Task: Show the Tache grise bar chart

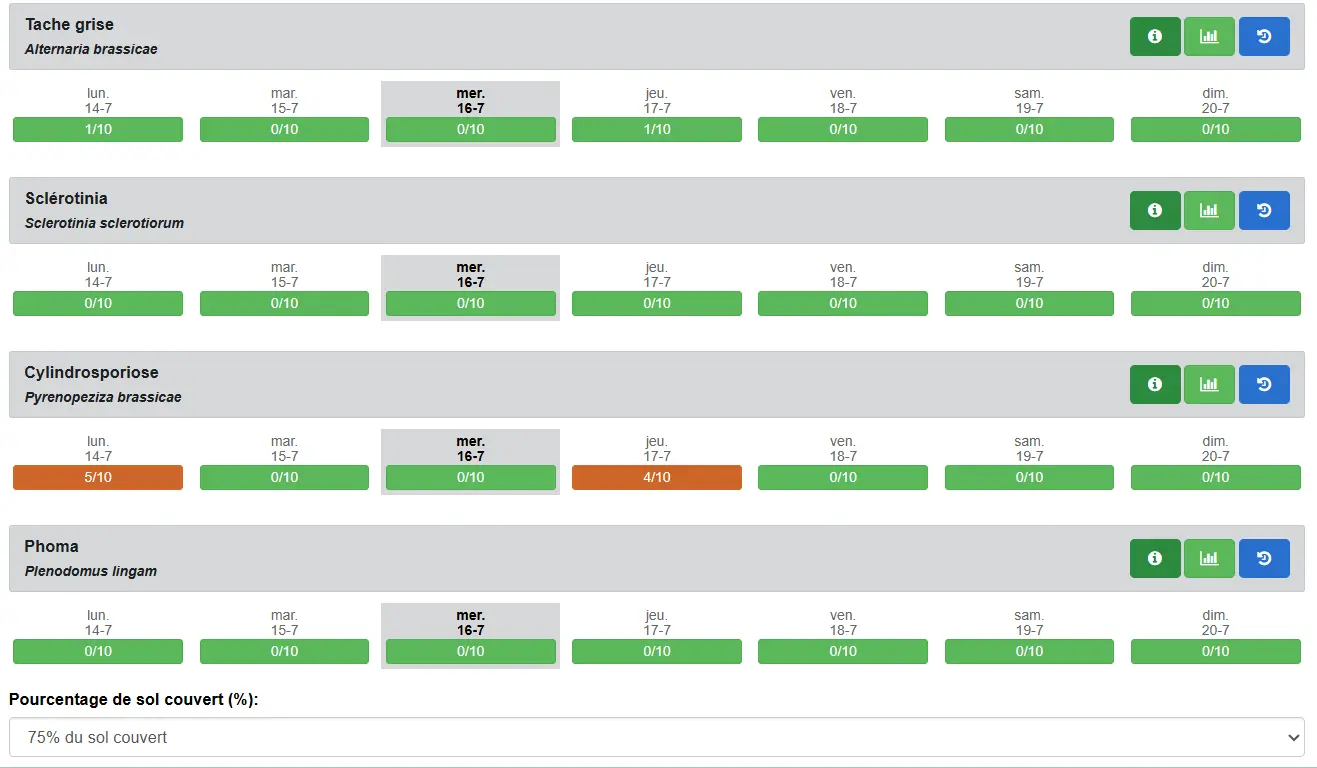Action: [1209, 37]
